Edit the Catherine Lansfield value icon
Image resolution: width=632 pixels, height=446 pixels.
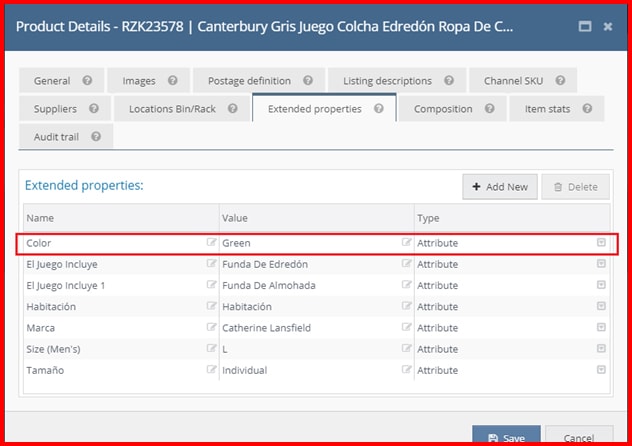407,327
